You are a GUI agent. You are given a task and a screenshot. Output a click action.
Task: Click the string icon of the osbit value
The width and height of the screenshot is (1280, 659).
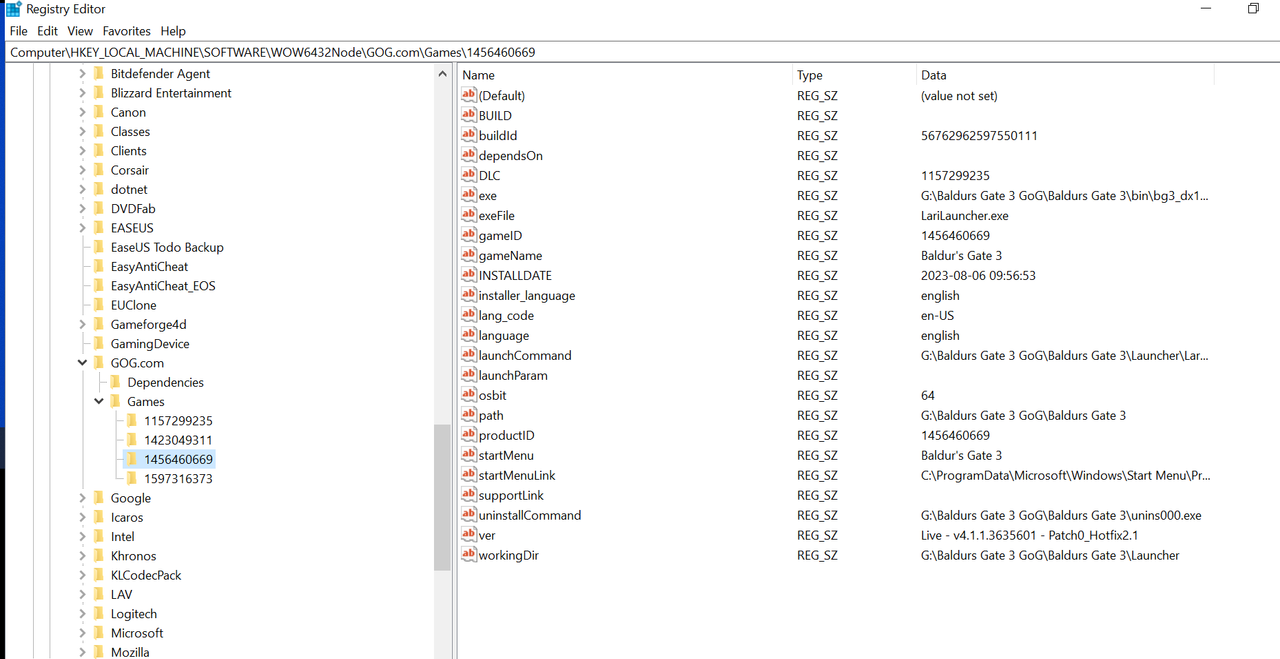point(469,395)
